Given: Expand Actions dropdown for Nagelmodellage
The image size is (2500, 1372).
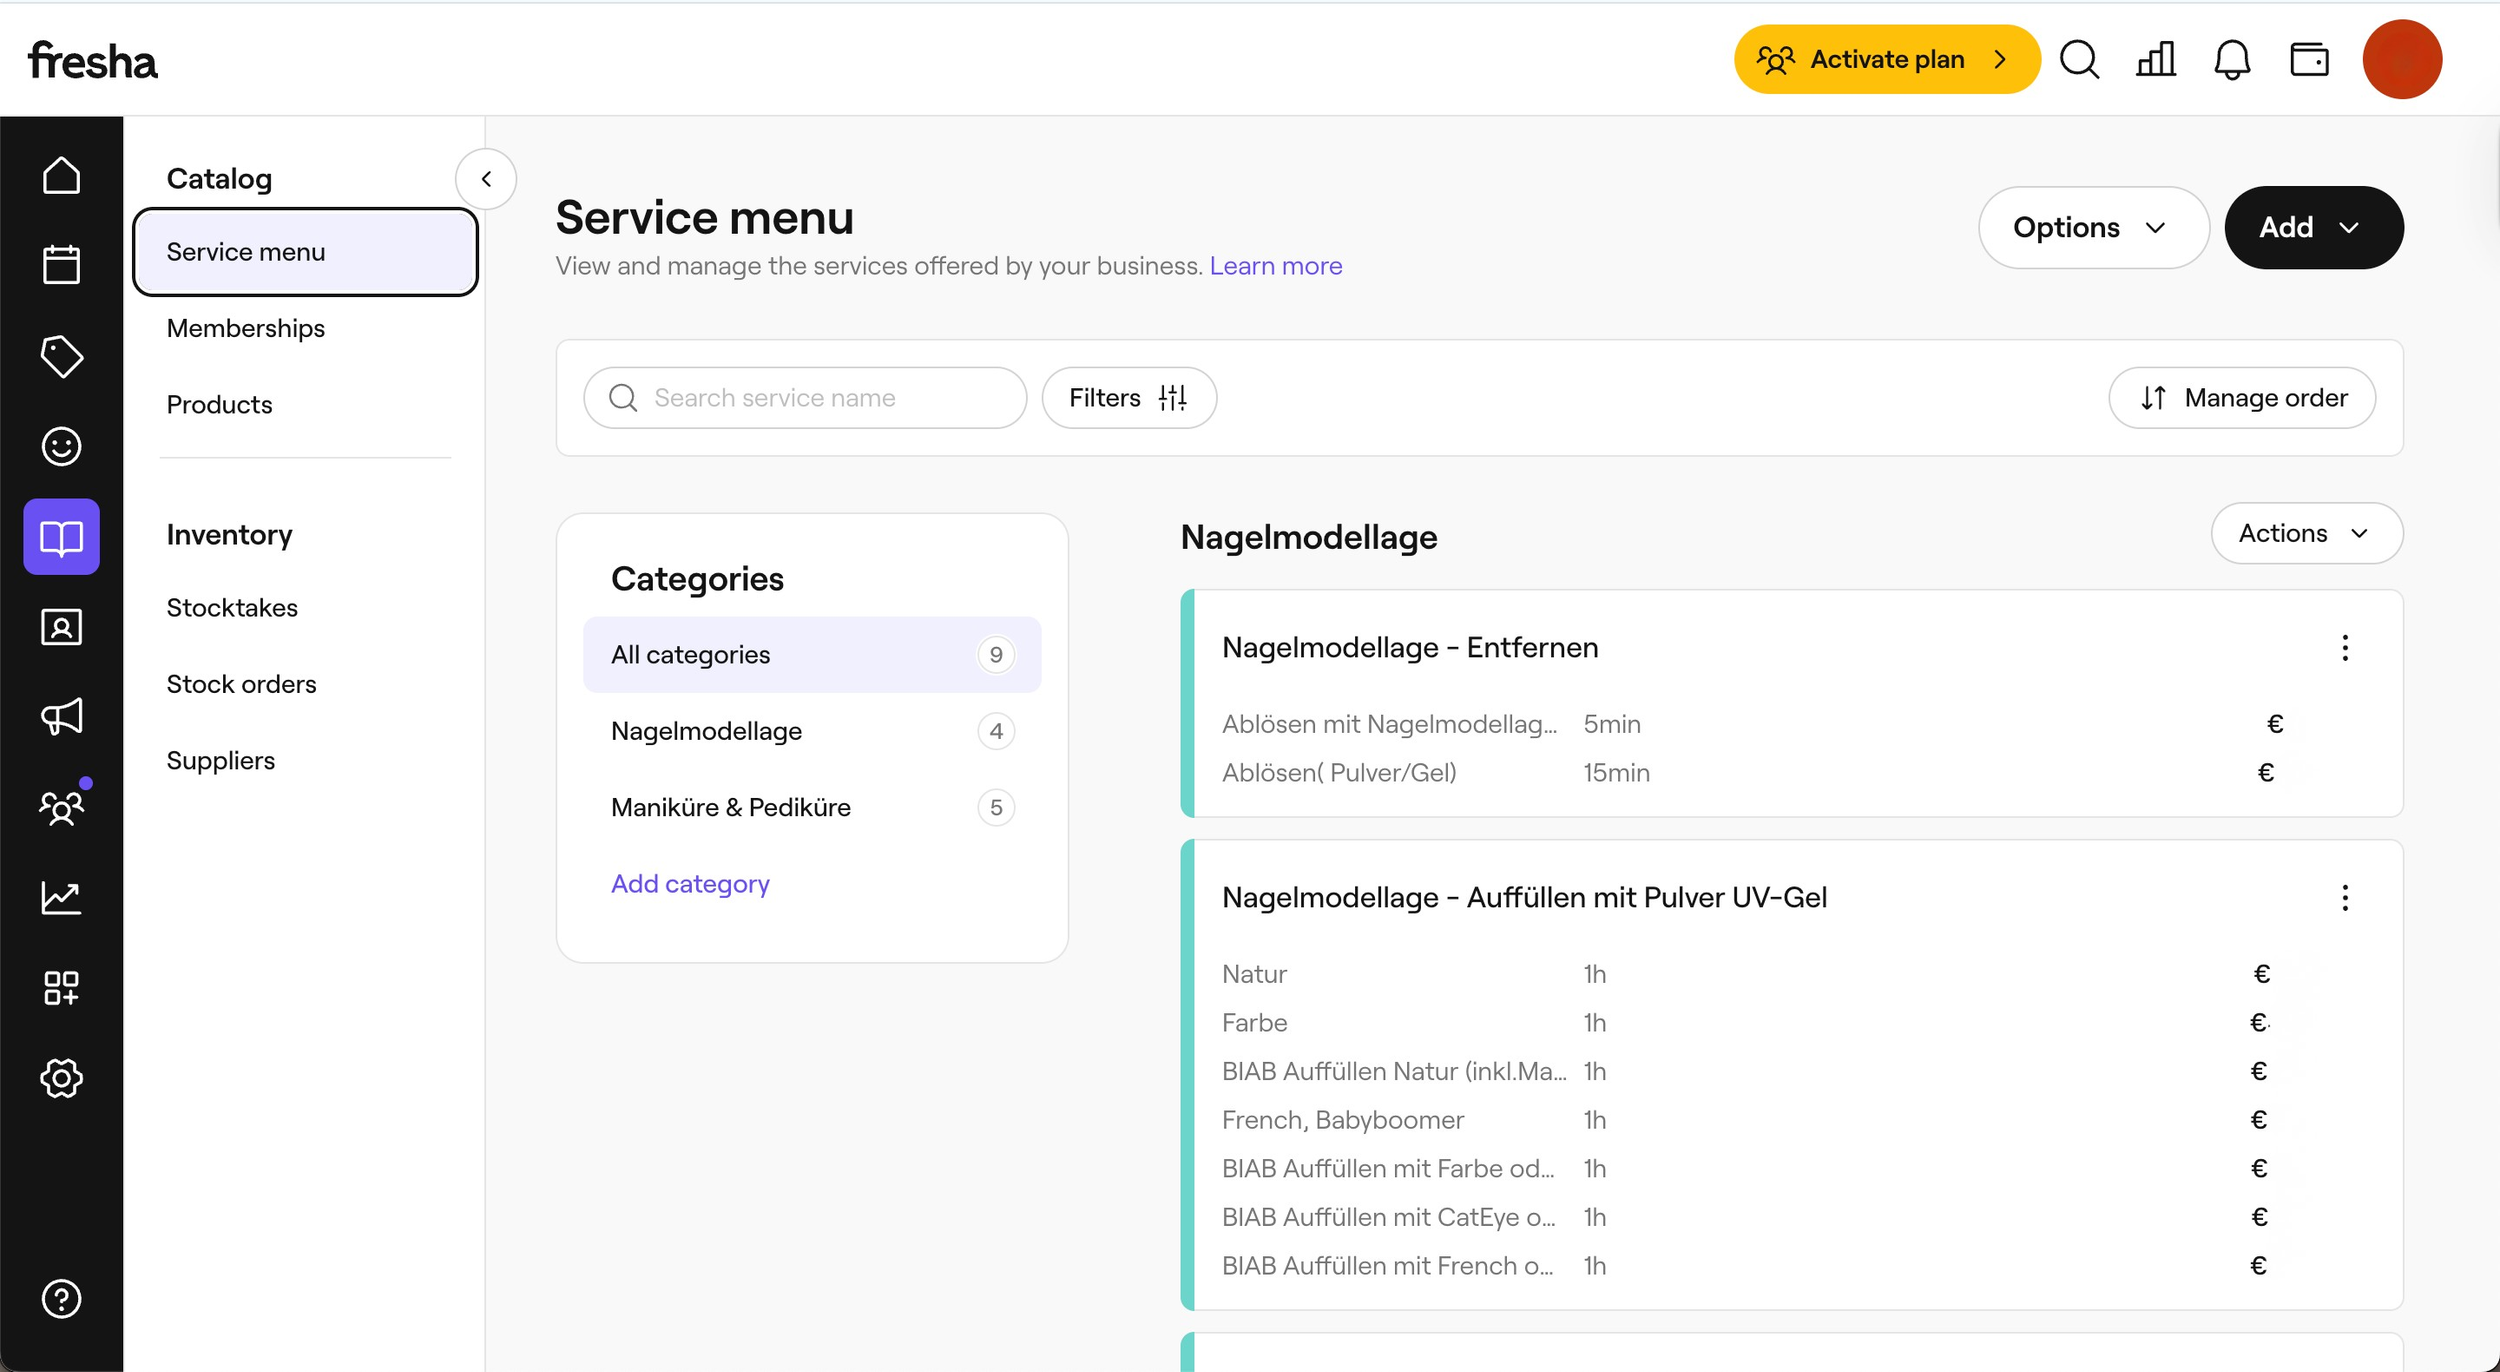Looking at the screenshot, I should 2306,533.
